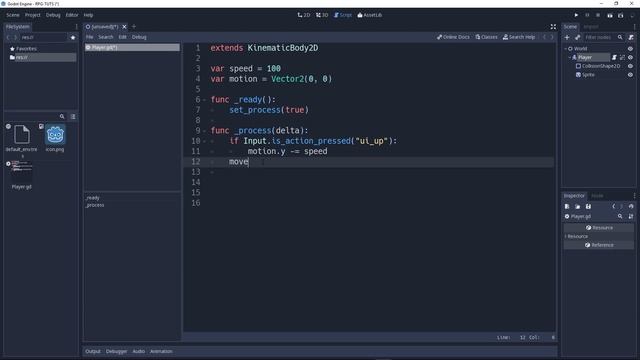This screenshot has height=360, width=640.
Task: Switch to 2D workspace
Action: (304, 15)
